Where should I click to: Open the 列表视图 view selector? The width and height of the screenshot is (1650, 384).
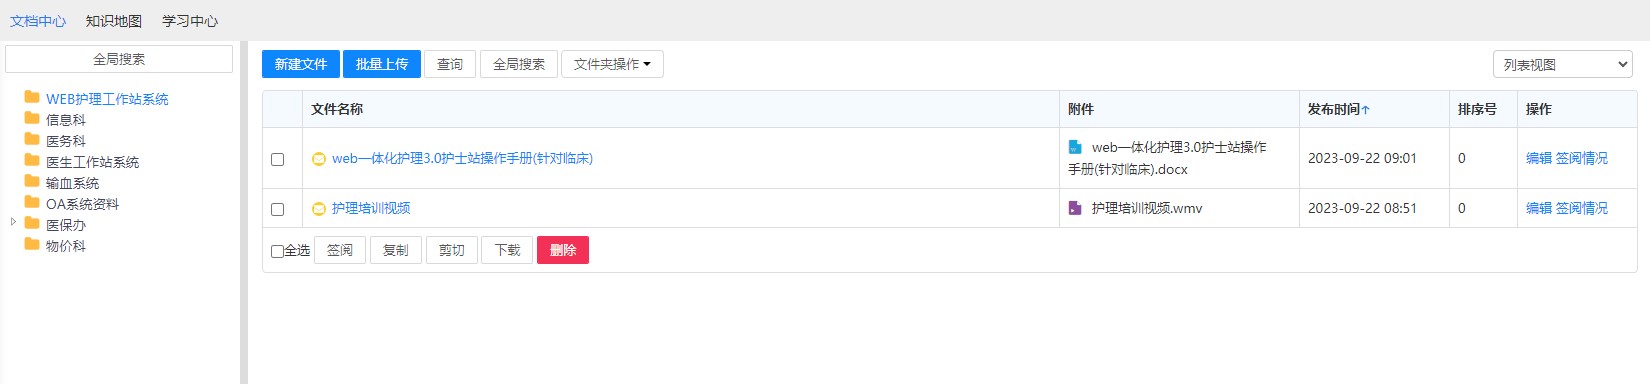tap(1563, 64)
